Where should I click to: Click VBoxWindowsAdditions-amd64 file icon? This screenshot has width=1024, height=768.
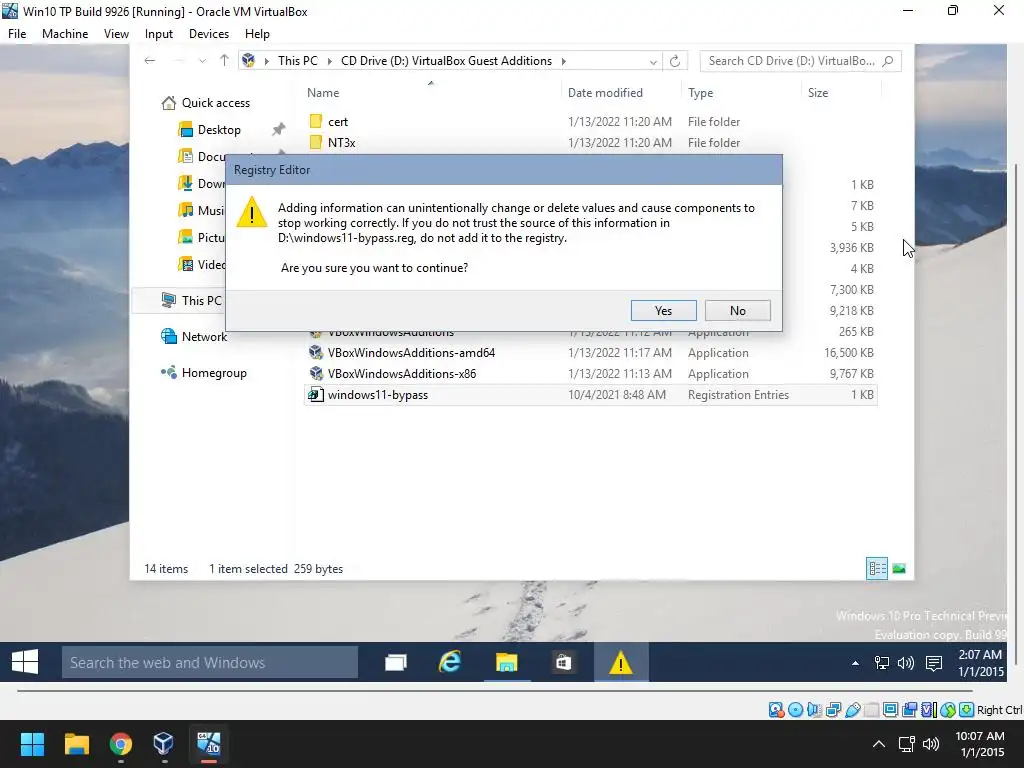click(316, 353)
